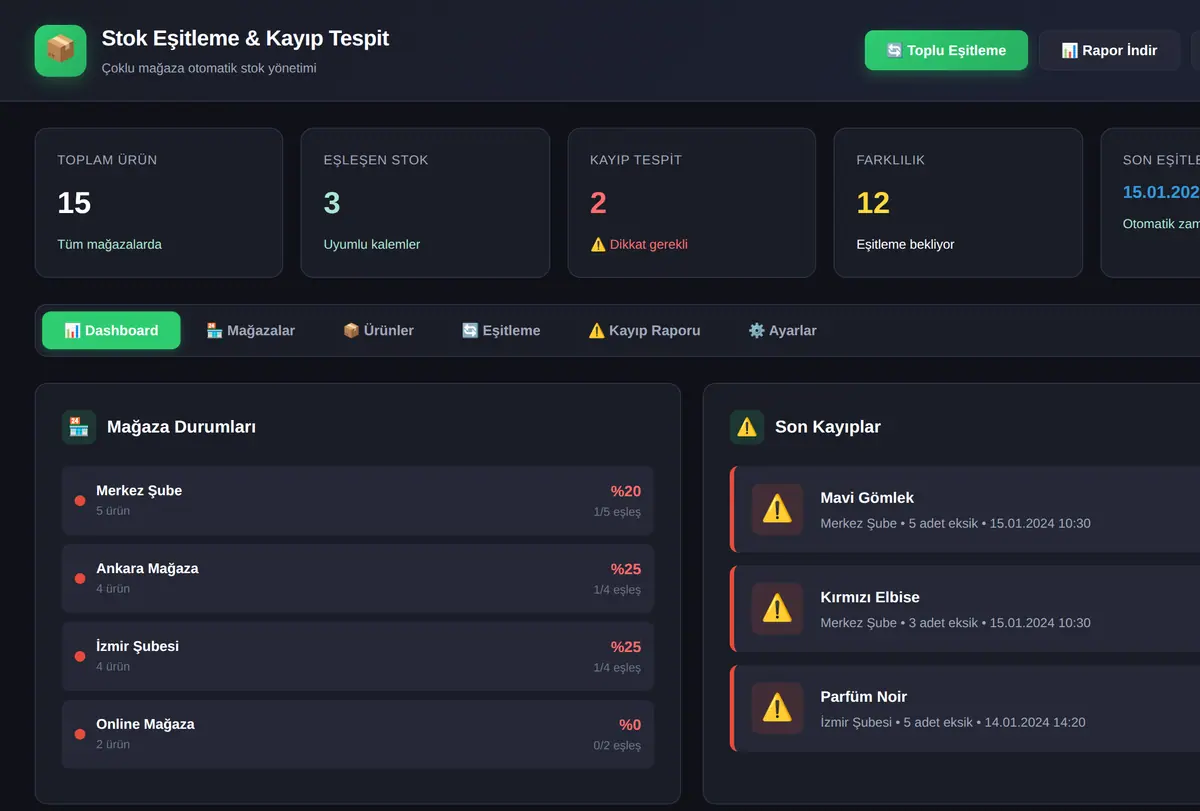Download report with Rapor İndir
Screen dimensions: 1200x811
(x=1109, y=50)
